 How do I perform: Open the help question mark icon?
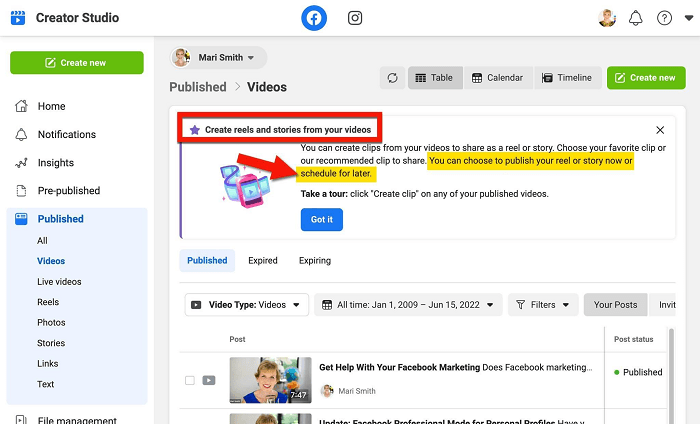coord(664,18)
